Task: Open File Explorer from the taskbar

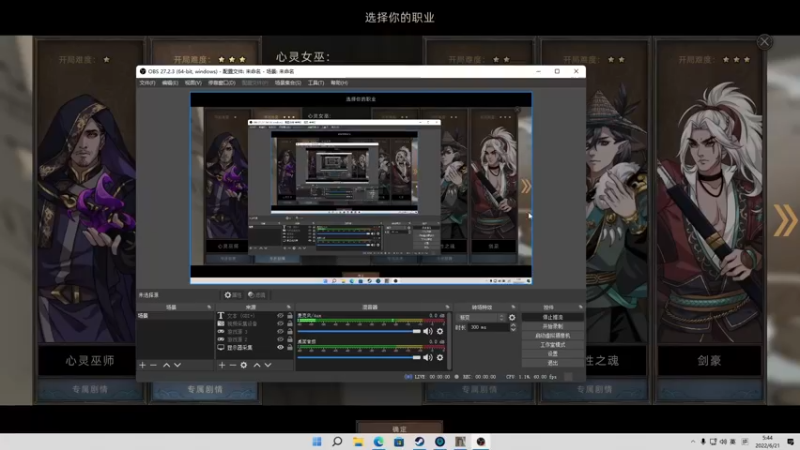Action: [x=358, y=441]
